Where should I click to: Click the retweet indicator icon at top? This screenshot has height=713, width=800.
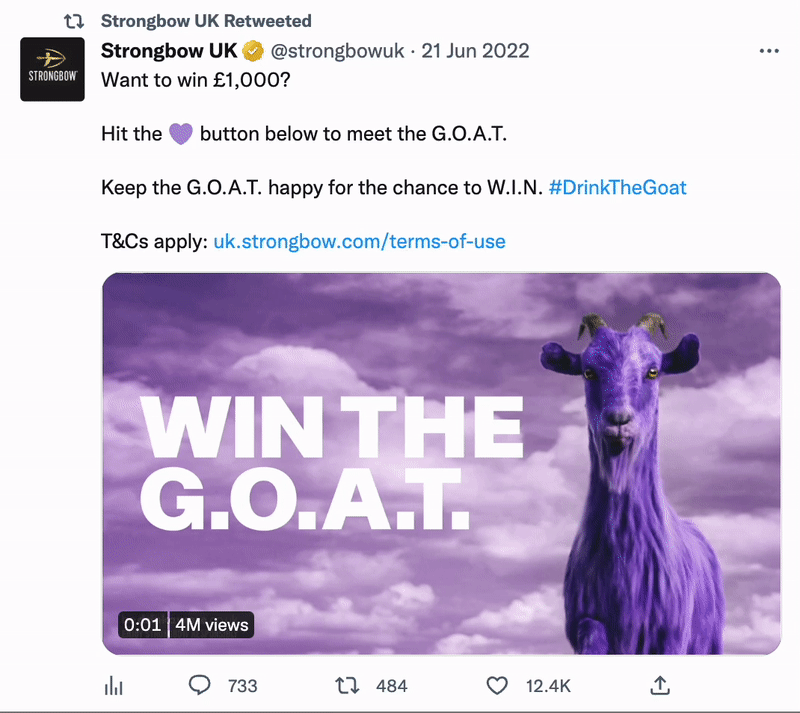pos(73,21)
